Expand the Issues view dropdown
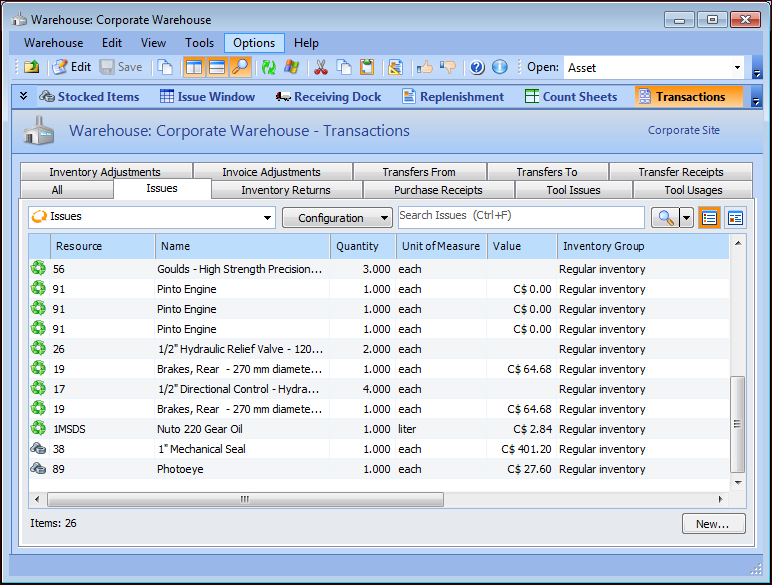 267,218
